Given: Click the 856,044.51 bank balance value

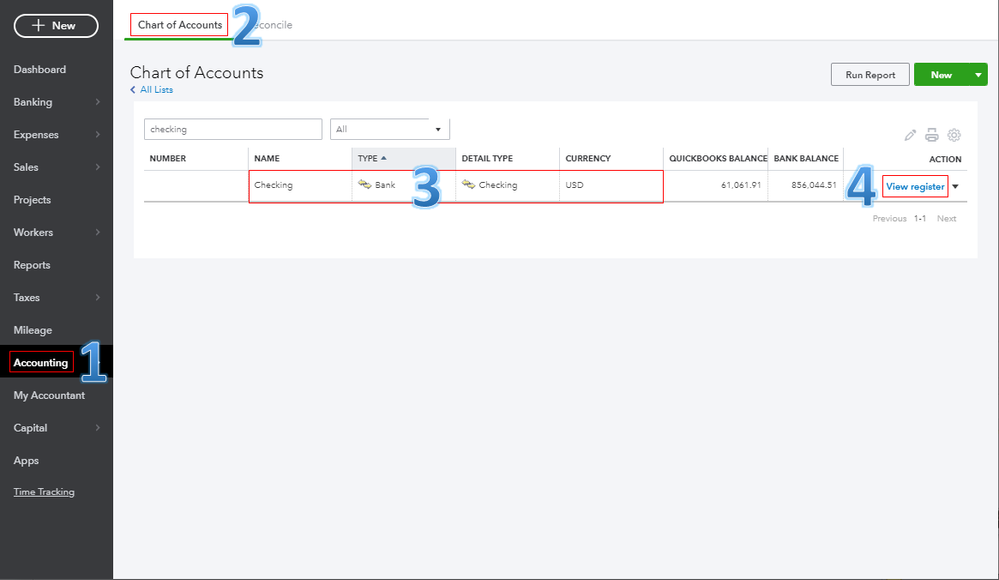Looking at the screenshot, I should pyautogui.click(x=814, y=185).
